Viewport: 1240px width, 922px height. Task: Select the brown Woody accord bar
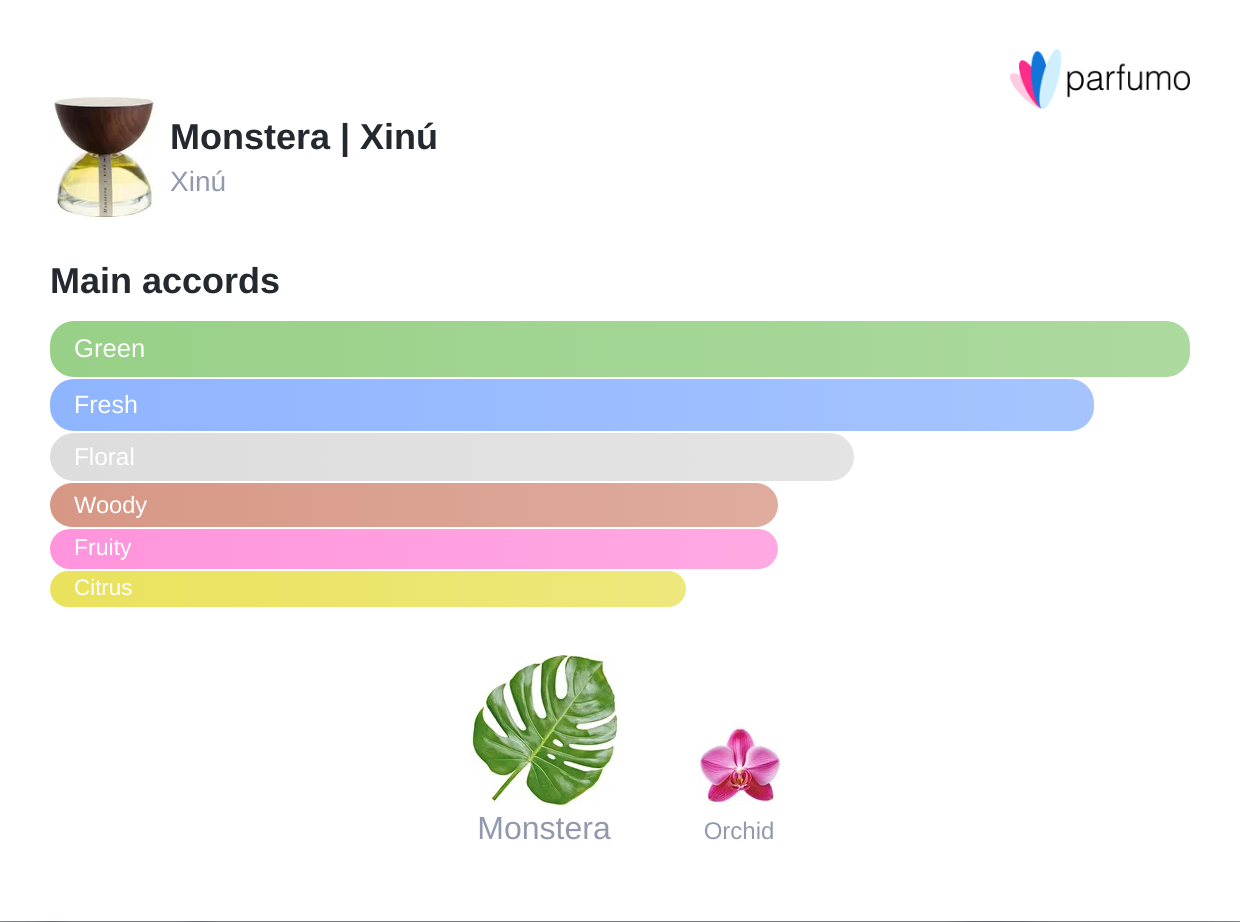click(x=414, y=505)
